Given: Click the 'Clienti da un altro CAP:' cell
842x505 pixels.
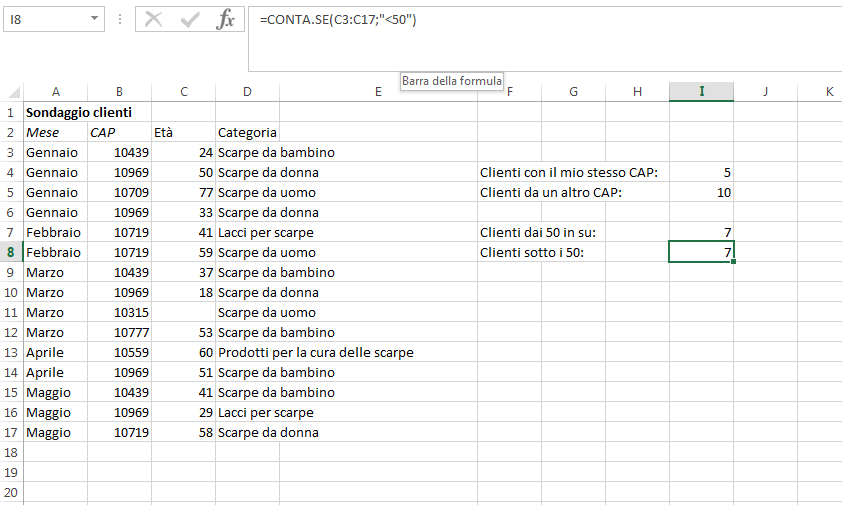Looking at the screenshot, I should click(551, 192).
